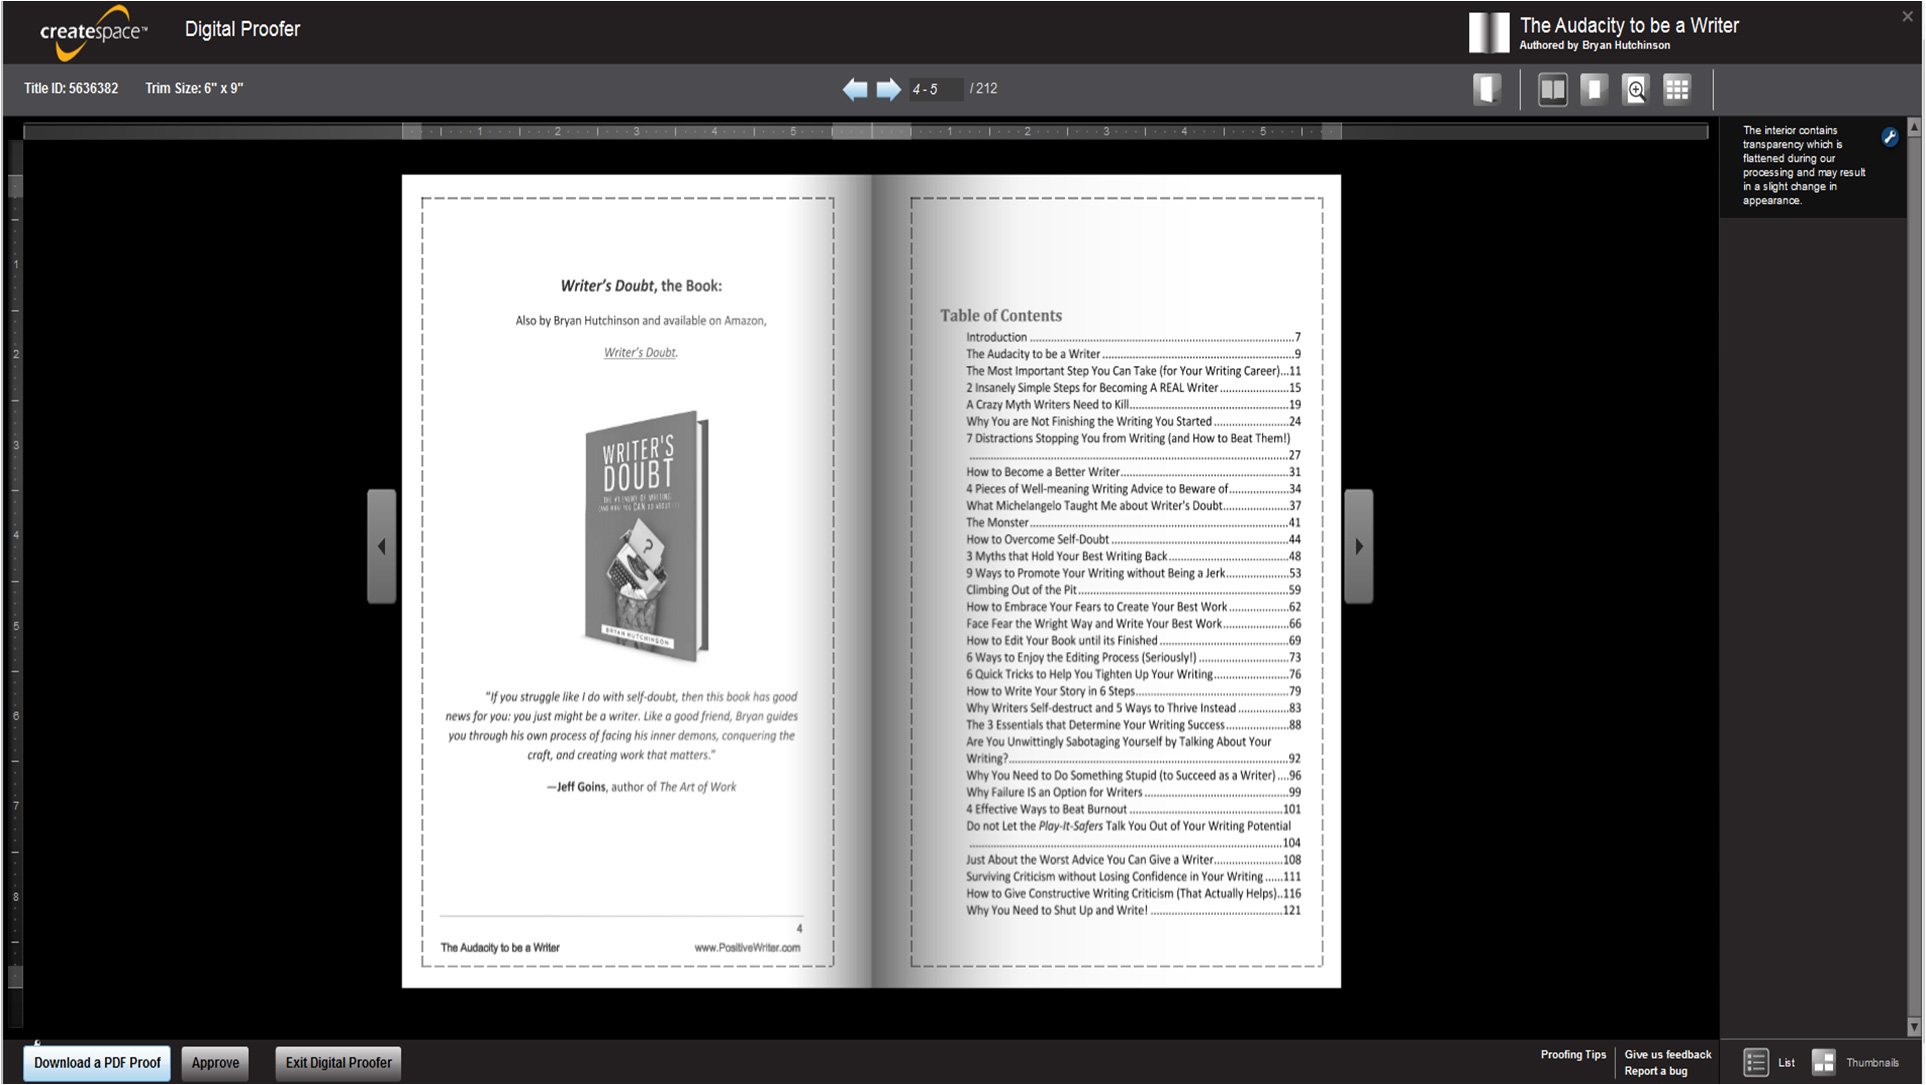Click Climbing Out of the Pit entry
This screenshot has width=1926, height=1085.
(1133, 590)
